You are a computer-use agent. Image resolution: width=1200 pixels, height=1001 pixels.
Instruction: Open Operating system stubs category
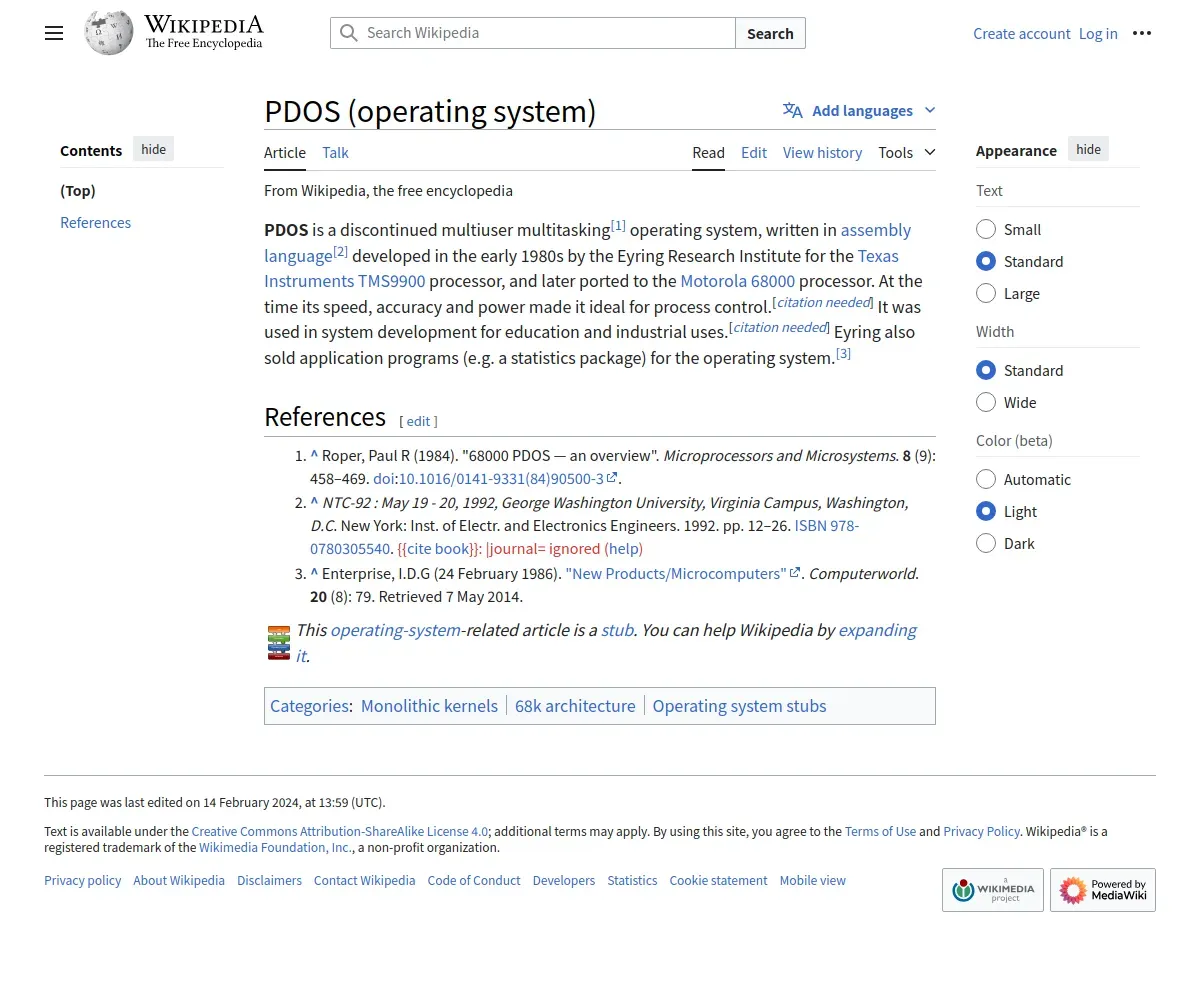740,706
